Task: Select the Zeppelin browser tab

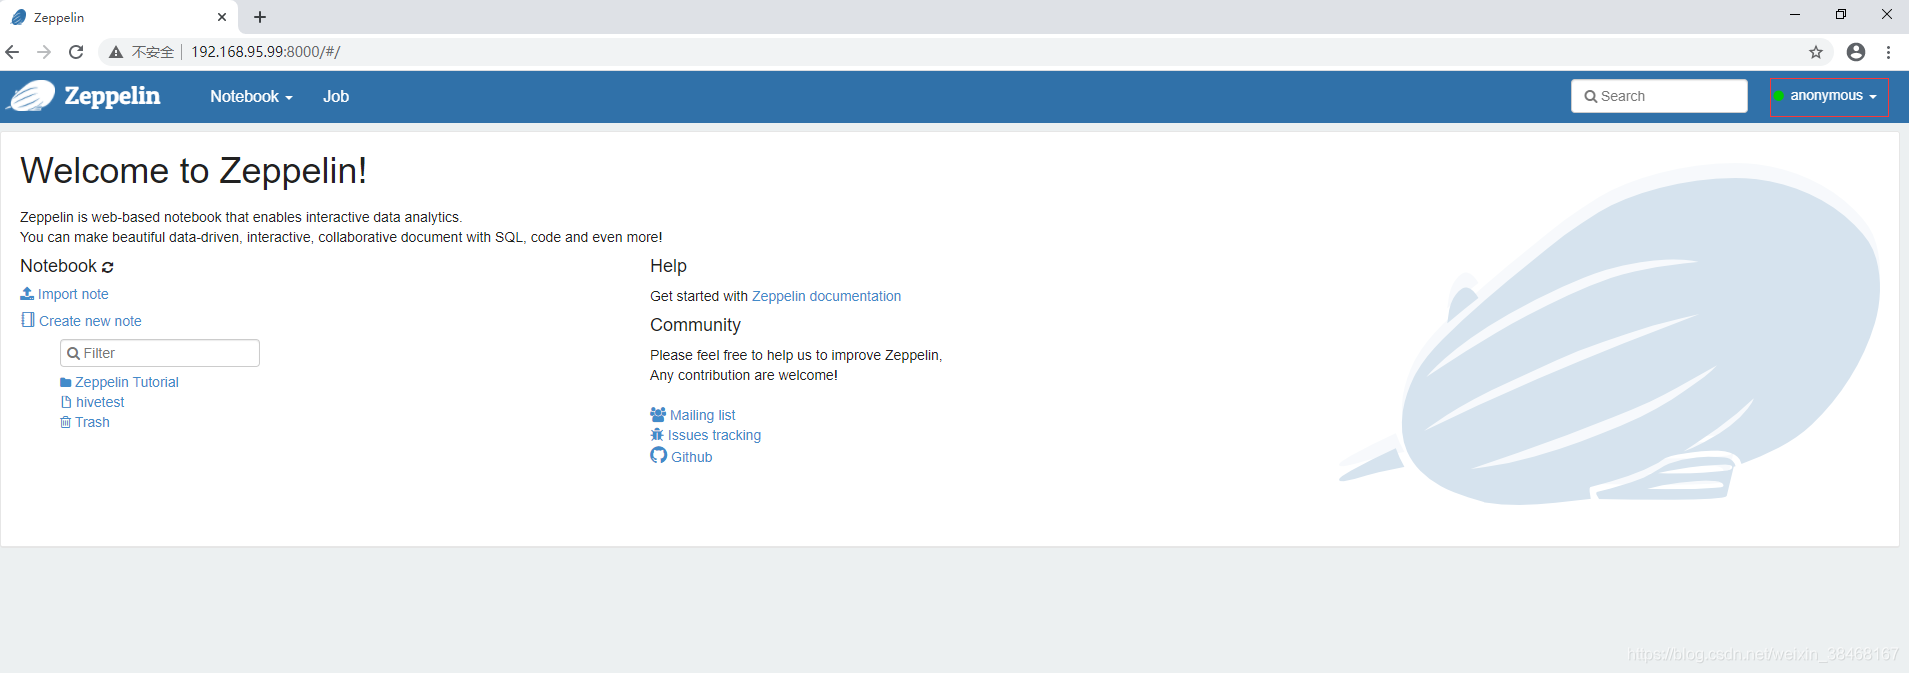Action: tap(119, 17)
